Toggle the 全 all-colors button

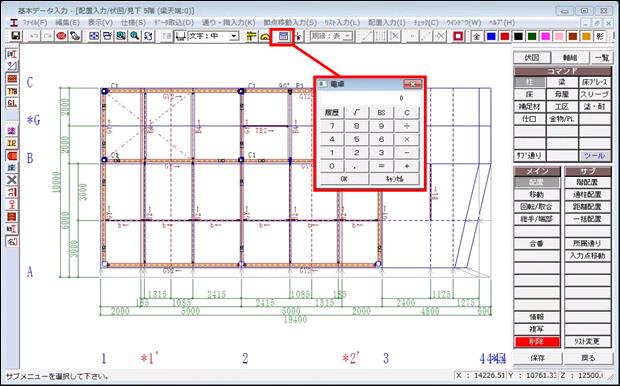(476, 36)
